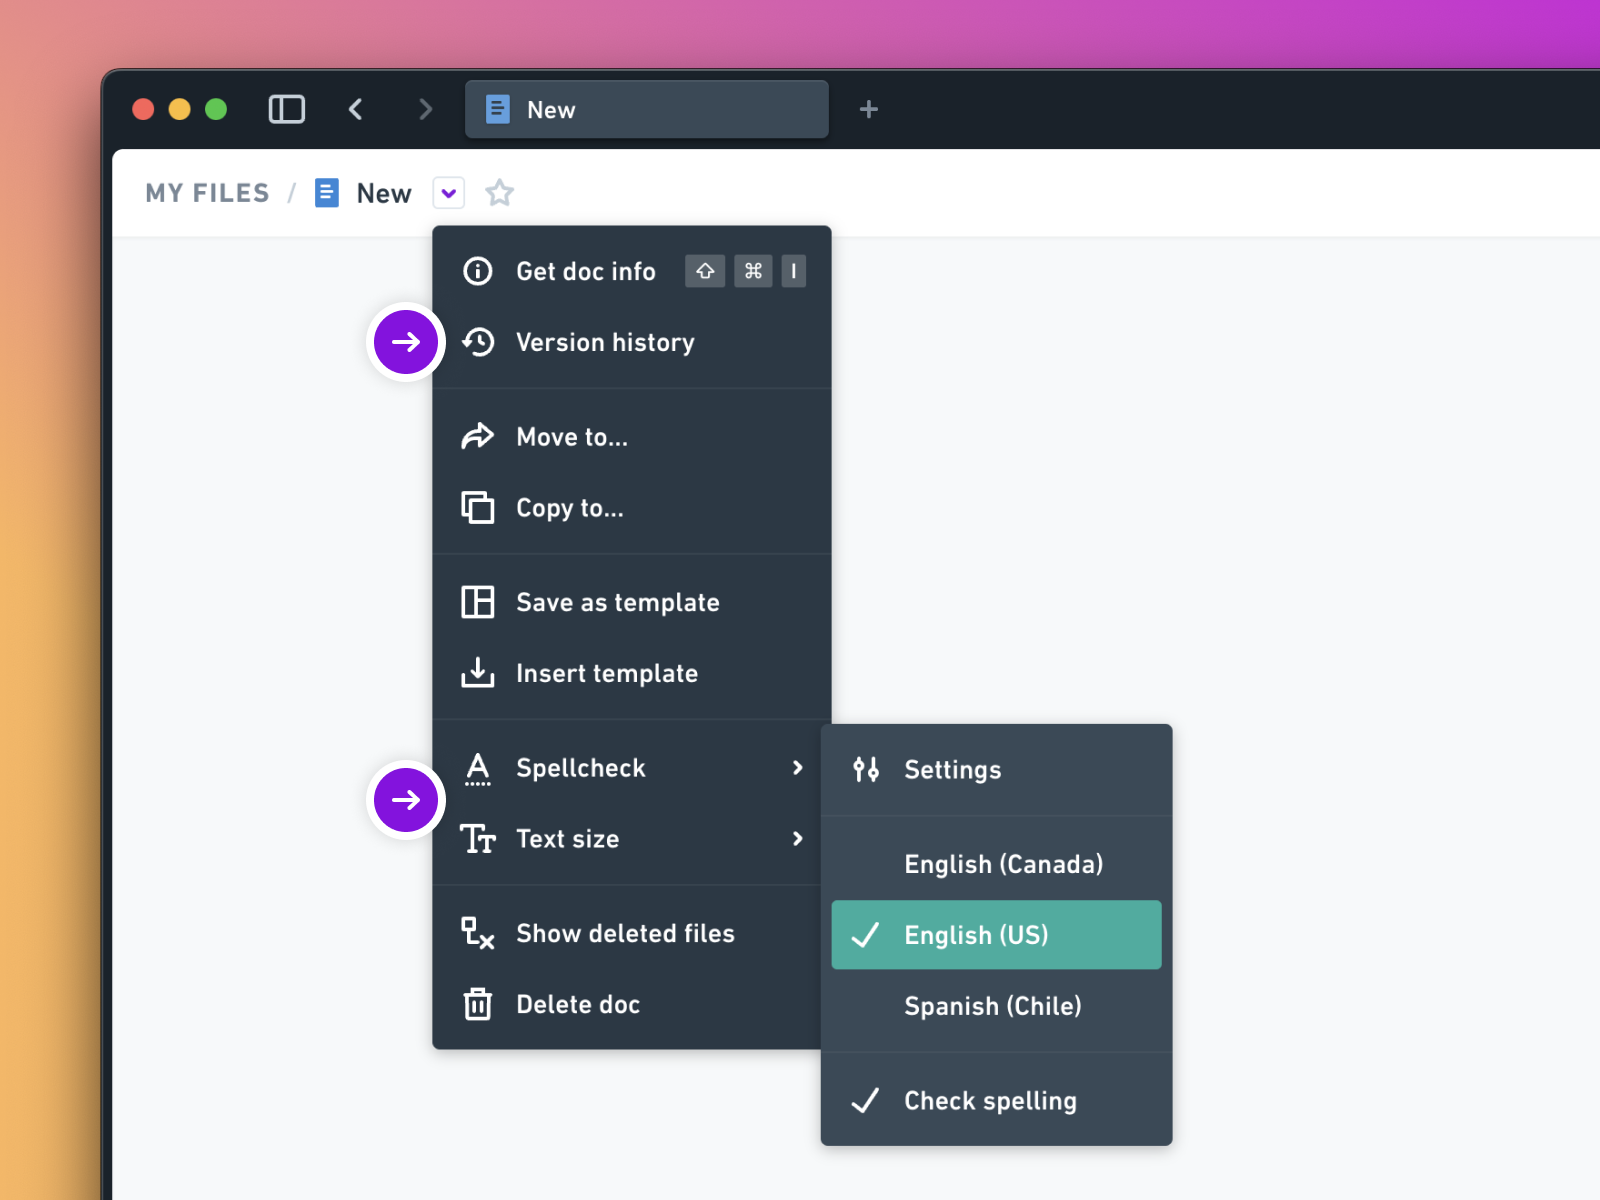1600x1200 pixels.
Task: Switch to the New document tab
Action: coord(646,109)
